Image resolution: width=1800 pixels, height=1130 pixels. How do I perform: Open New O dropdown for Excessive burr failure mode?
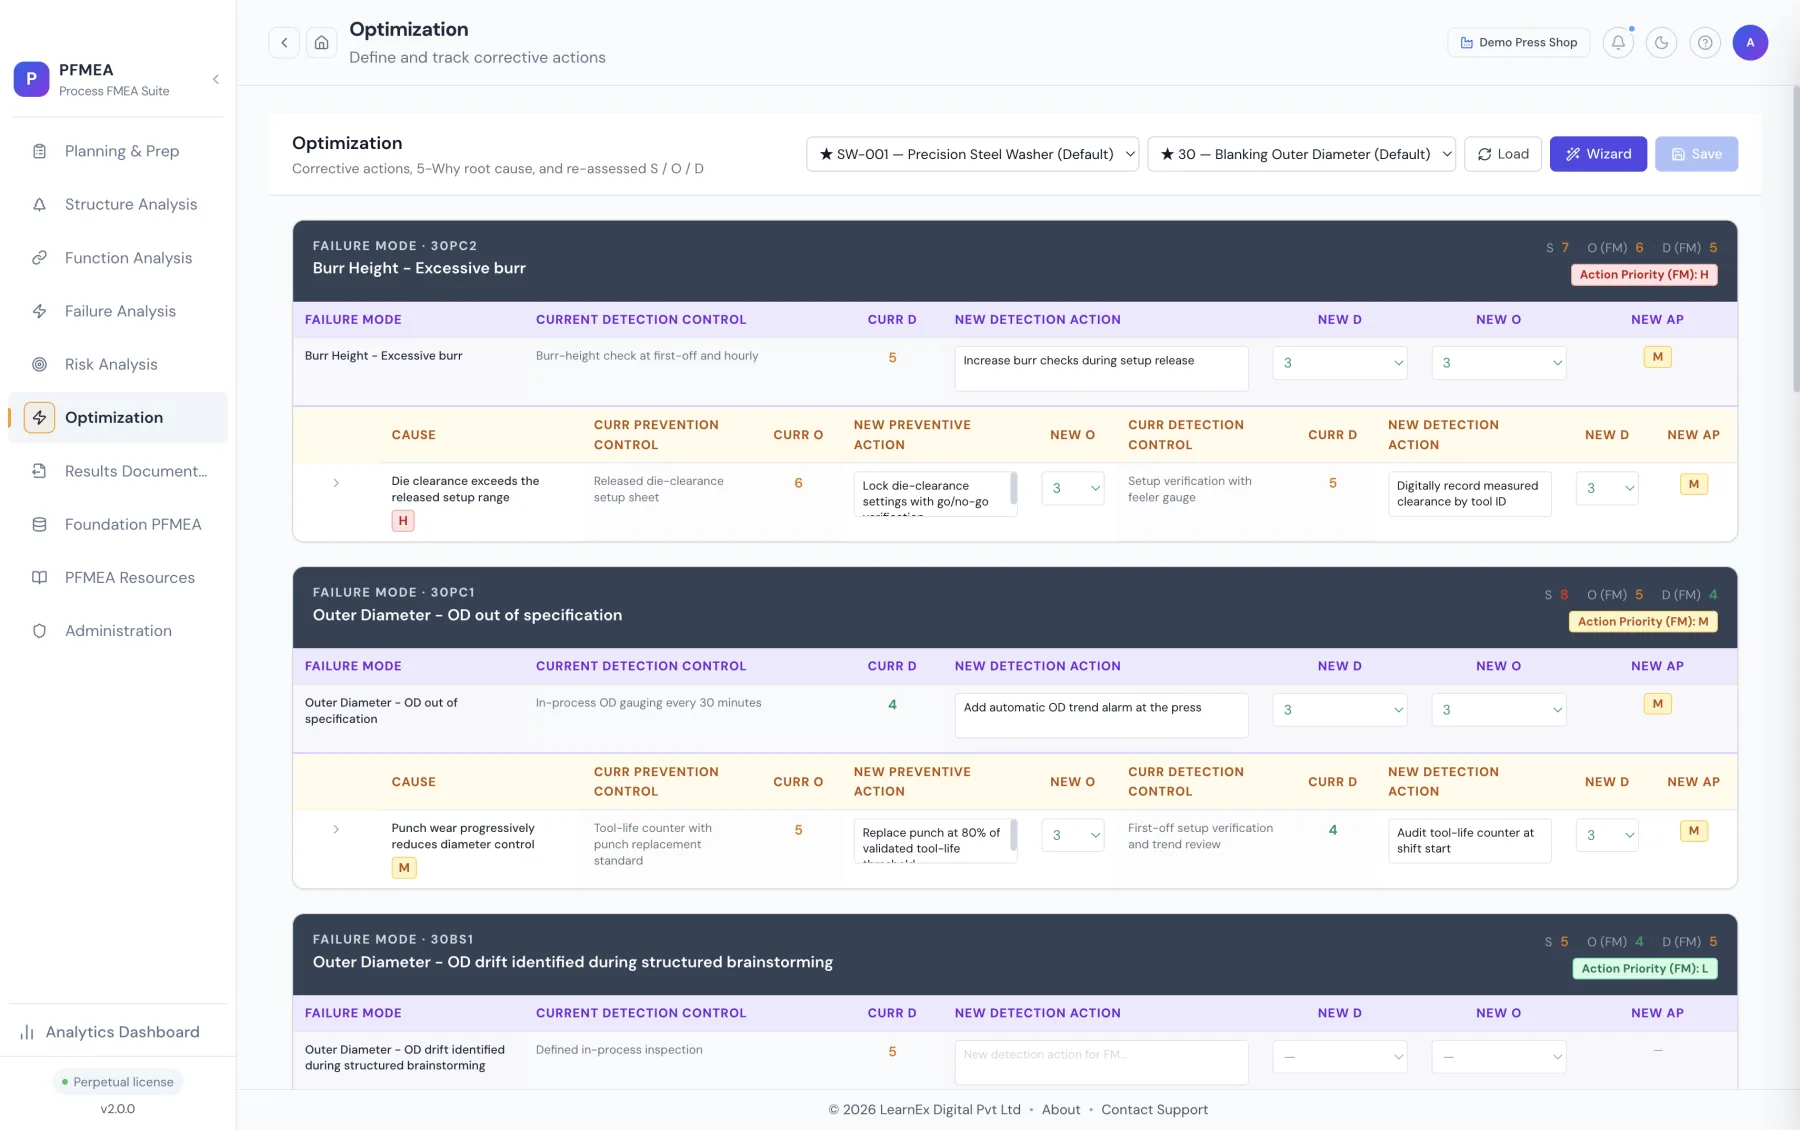[x=1498, y=363]
